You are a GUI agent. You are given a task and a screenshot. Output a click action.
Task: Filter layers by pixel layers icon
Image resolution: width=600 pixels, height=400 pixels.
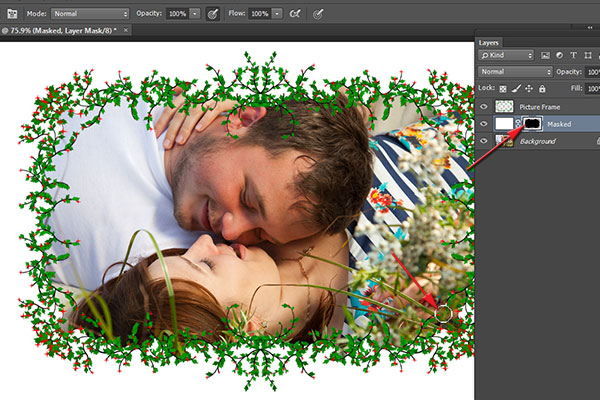tap(545, 56)
